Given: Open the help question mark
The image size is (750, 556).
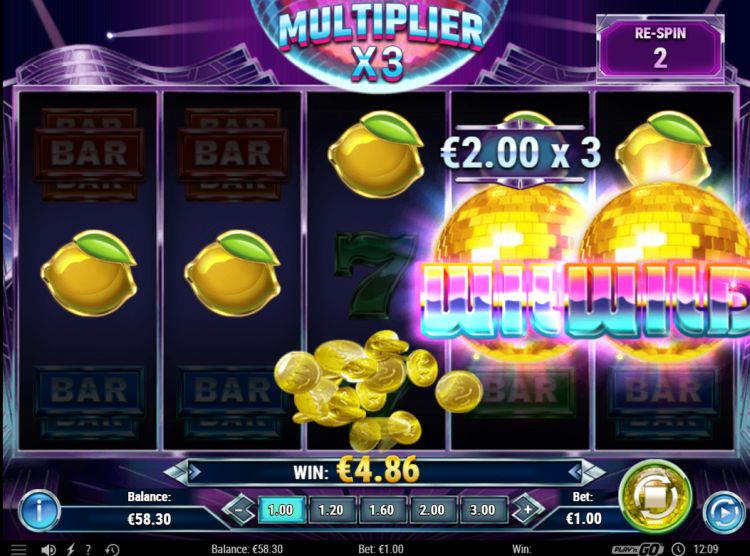Looking at the screenshot, I should click(x=88, y=549).
